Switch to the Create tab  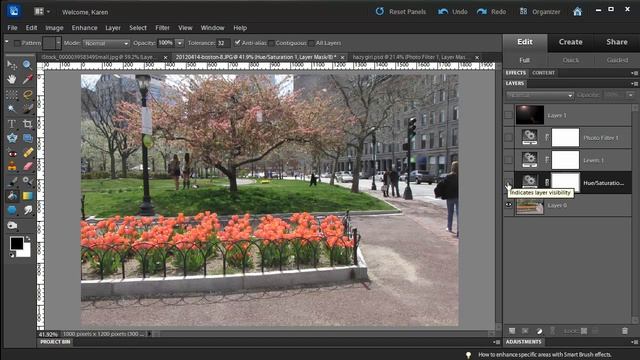pos(570,42)
